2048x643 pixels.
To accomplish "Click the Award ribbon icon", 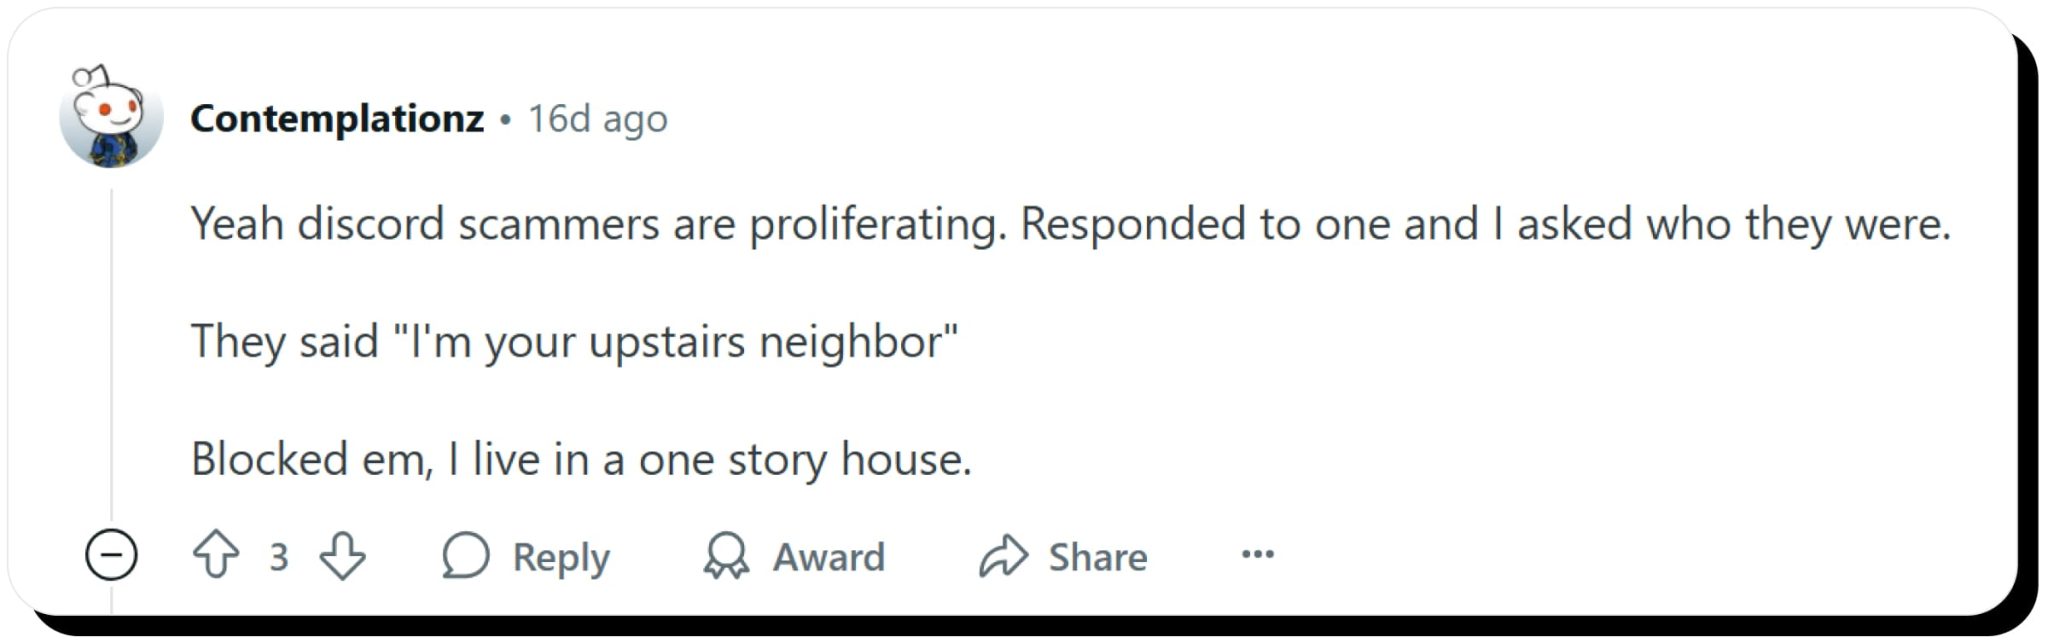I will (726, 555).
